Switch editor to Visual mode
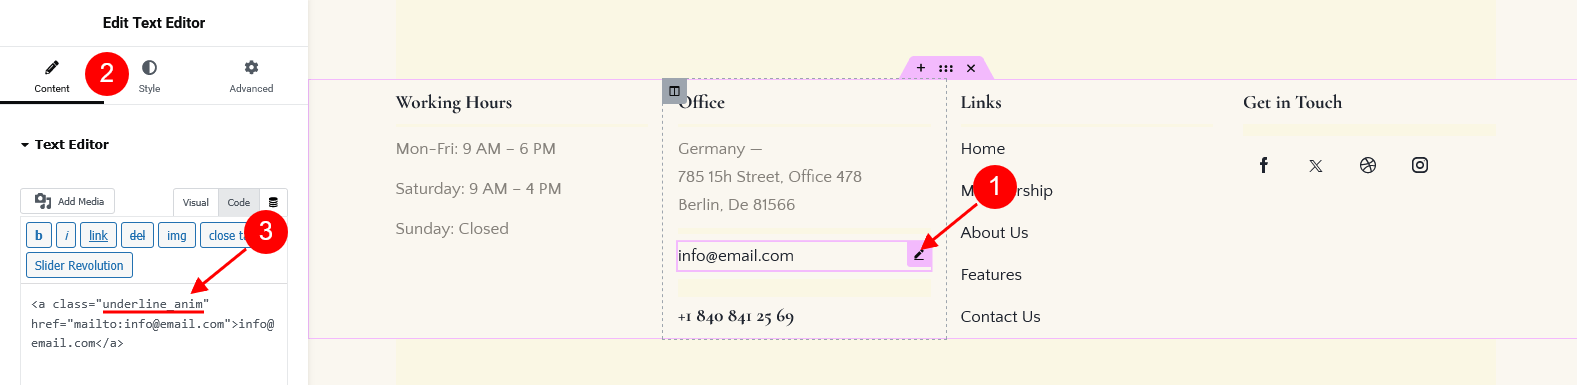The height and width of the screenshot is (385, 1577). pos(196,202)
